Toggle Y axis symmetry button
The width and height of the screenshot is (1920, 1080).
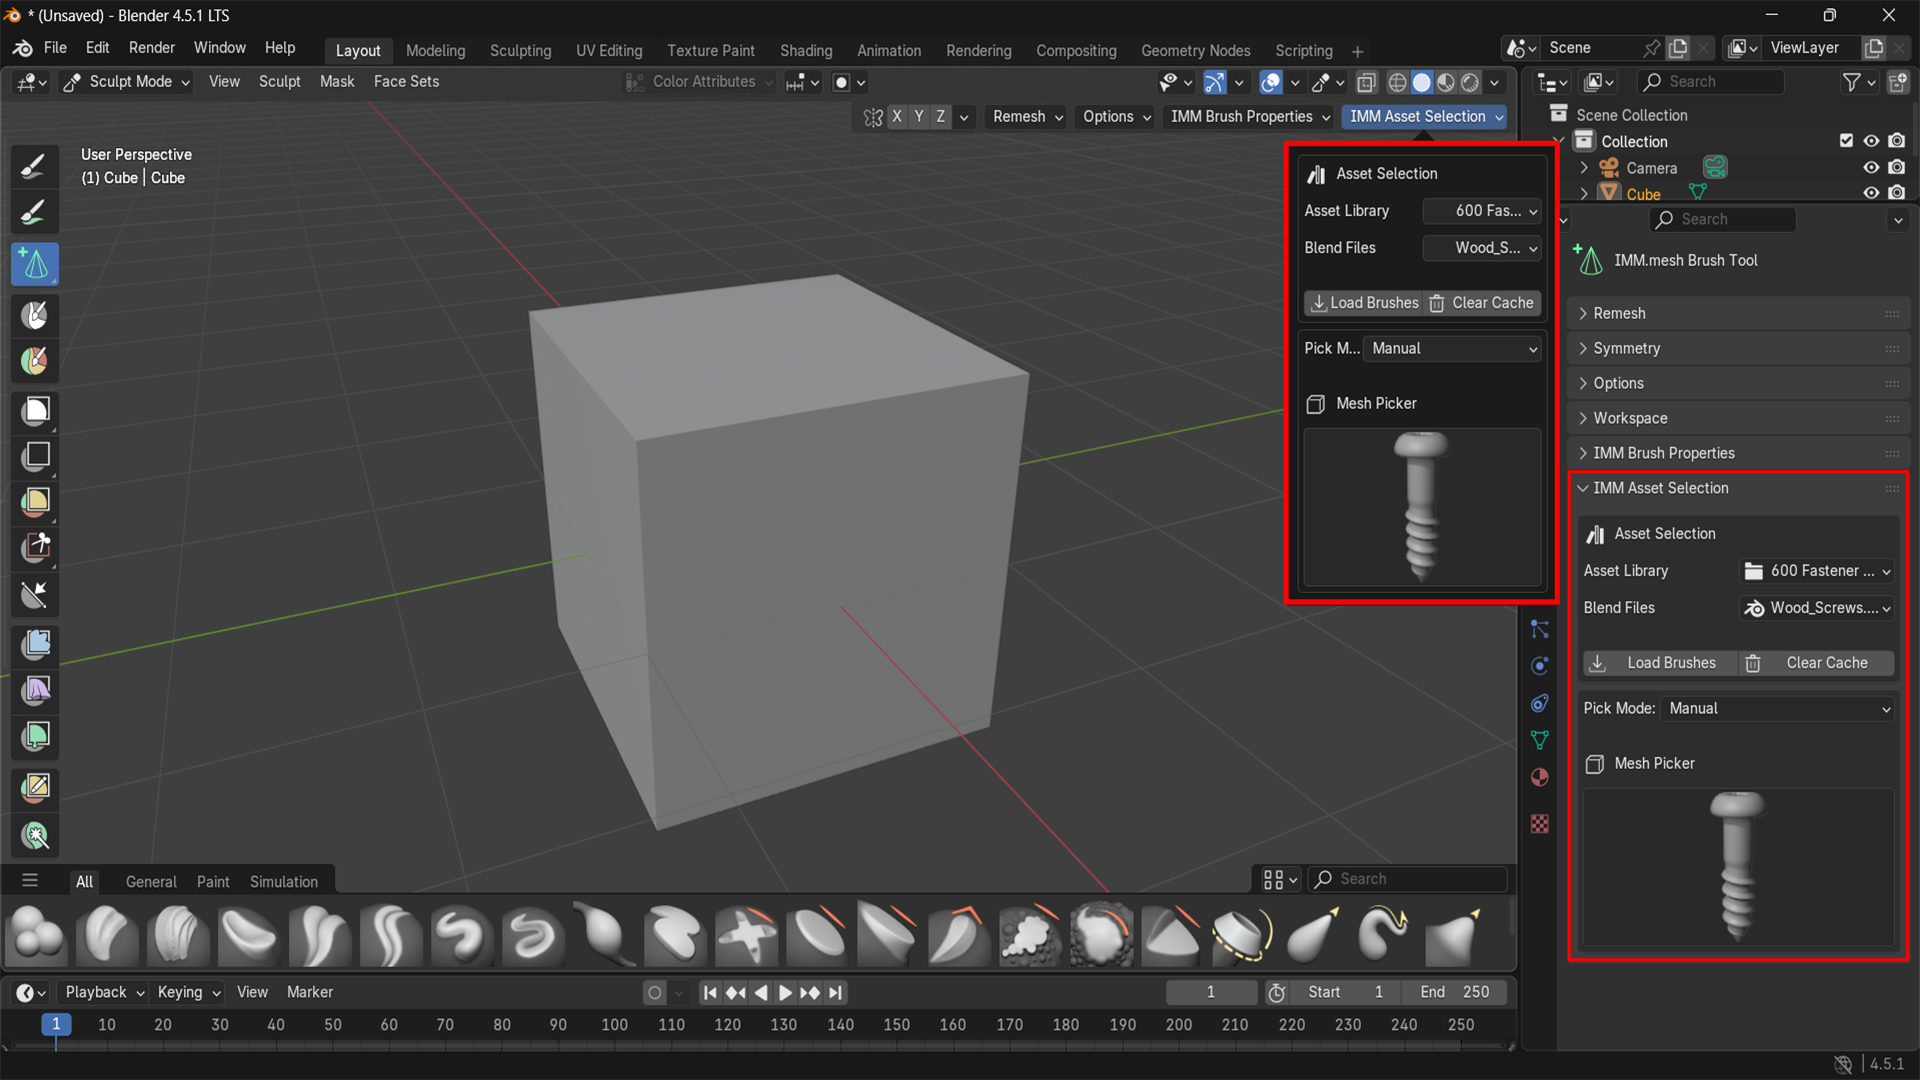click(919, 116)
